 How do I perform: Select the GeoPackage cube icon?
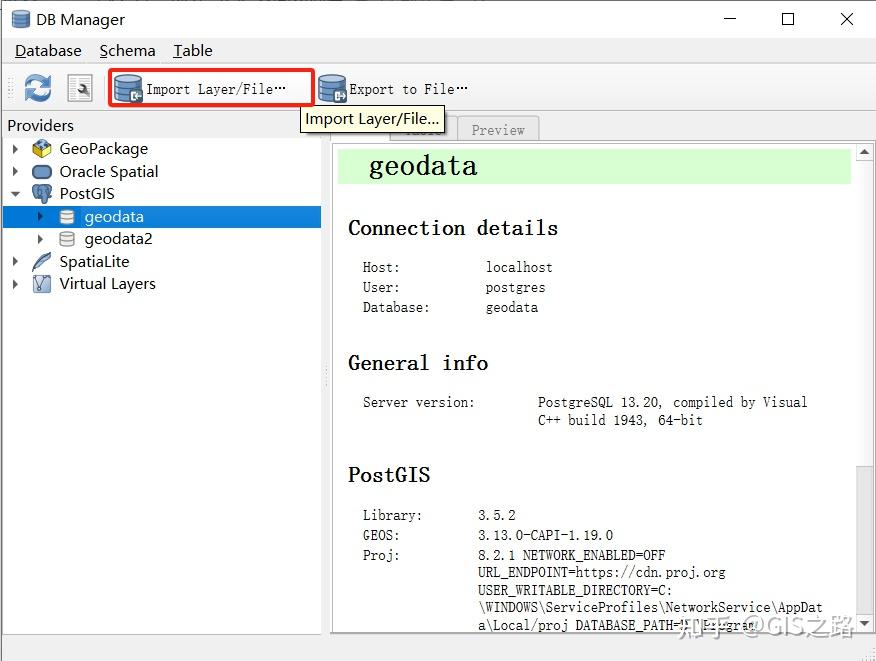tap(41, 148)
